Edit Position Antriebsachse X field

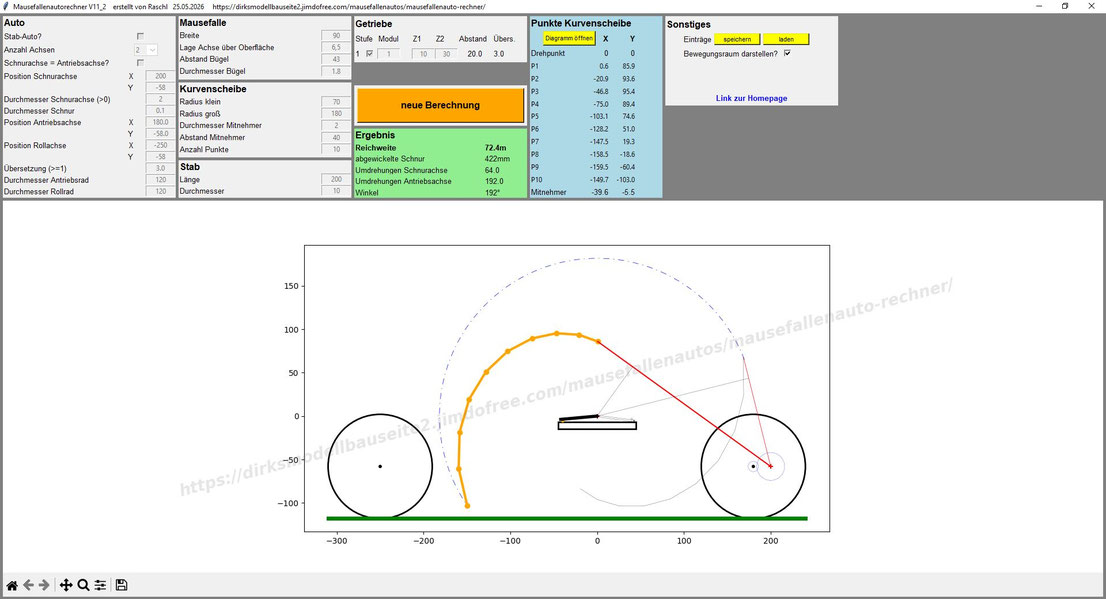click(160, 122)
